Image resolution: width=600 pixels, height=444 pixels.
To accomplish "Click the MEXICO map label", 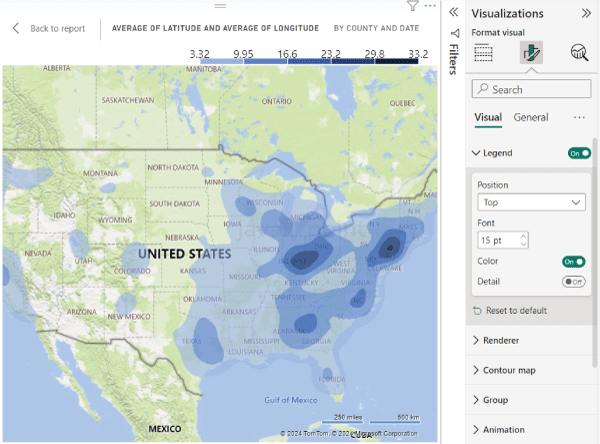I will pyautogui.click(x=165, y=429).
